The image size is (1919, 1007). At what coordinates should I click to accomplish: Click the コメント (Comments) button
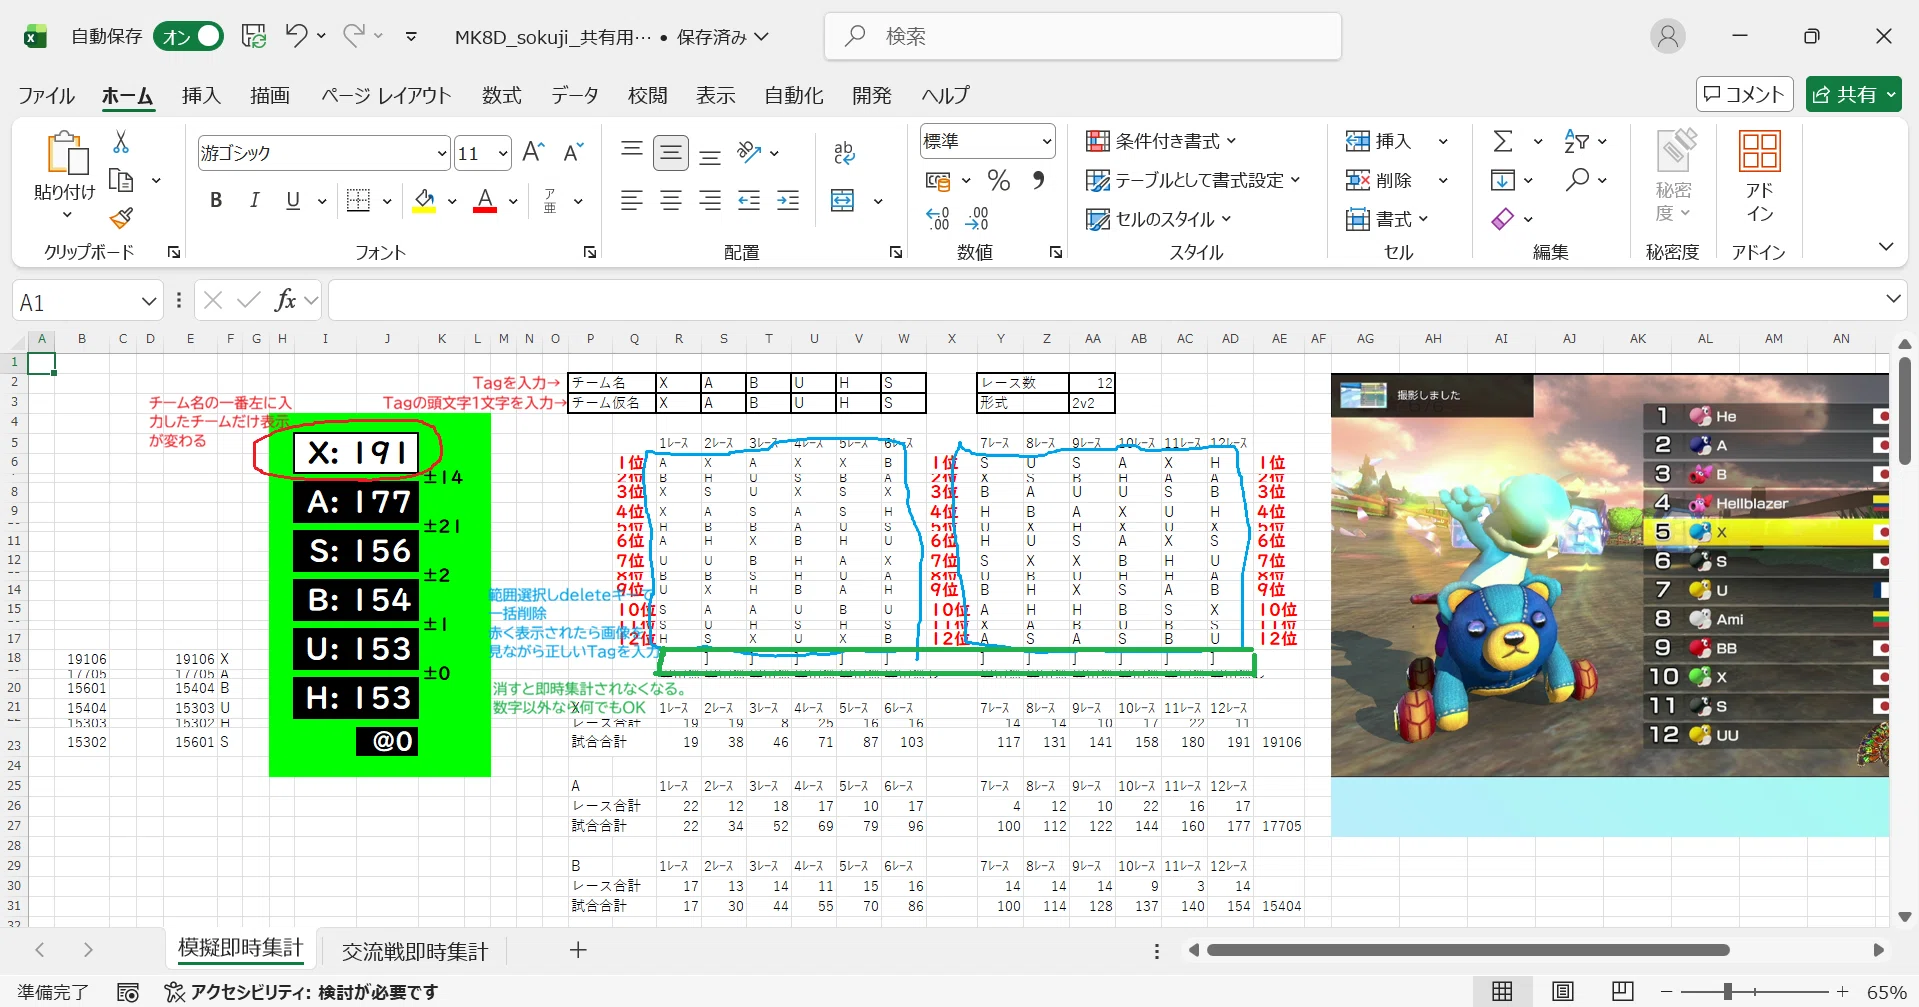[1744, 94]
